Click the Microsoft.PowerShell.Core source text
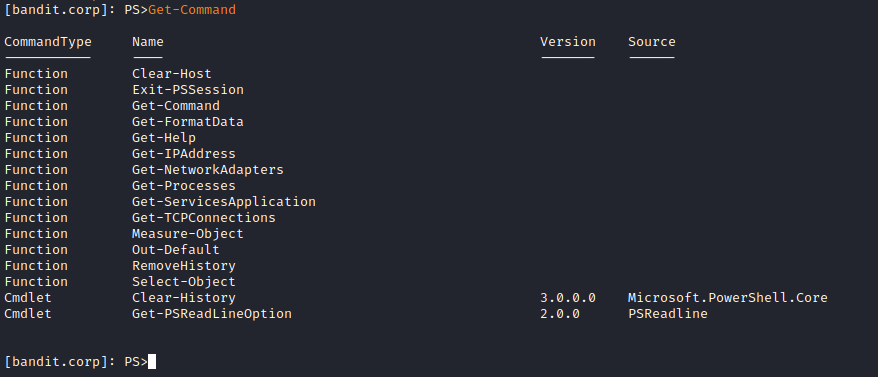878x377 pixels. [727, 297]
